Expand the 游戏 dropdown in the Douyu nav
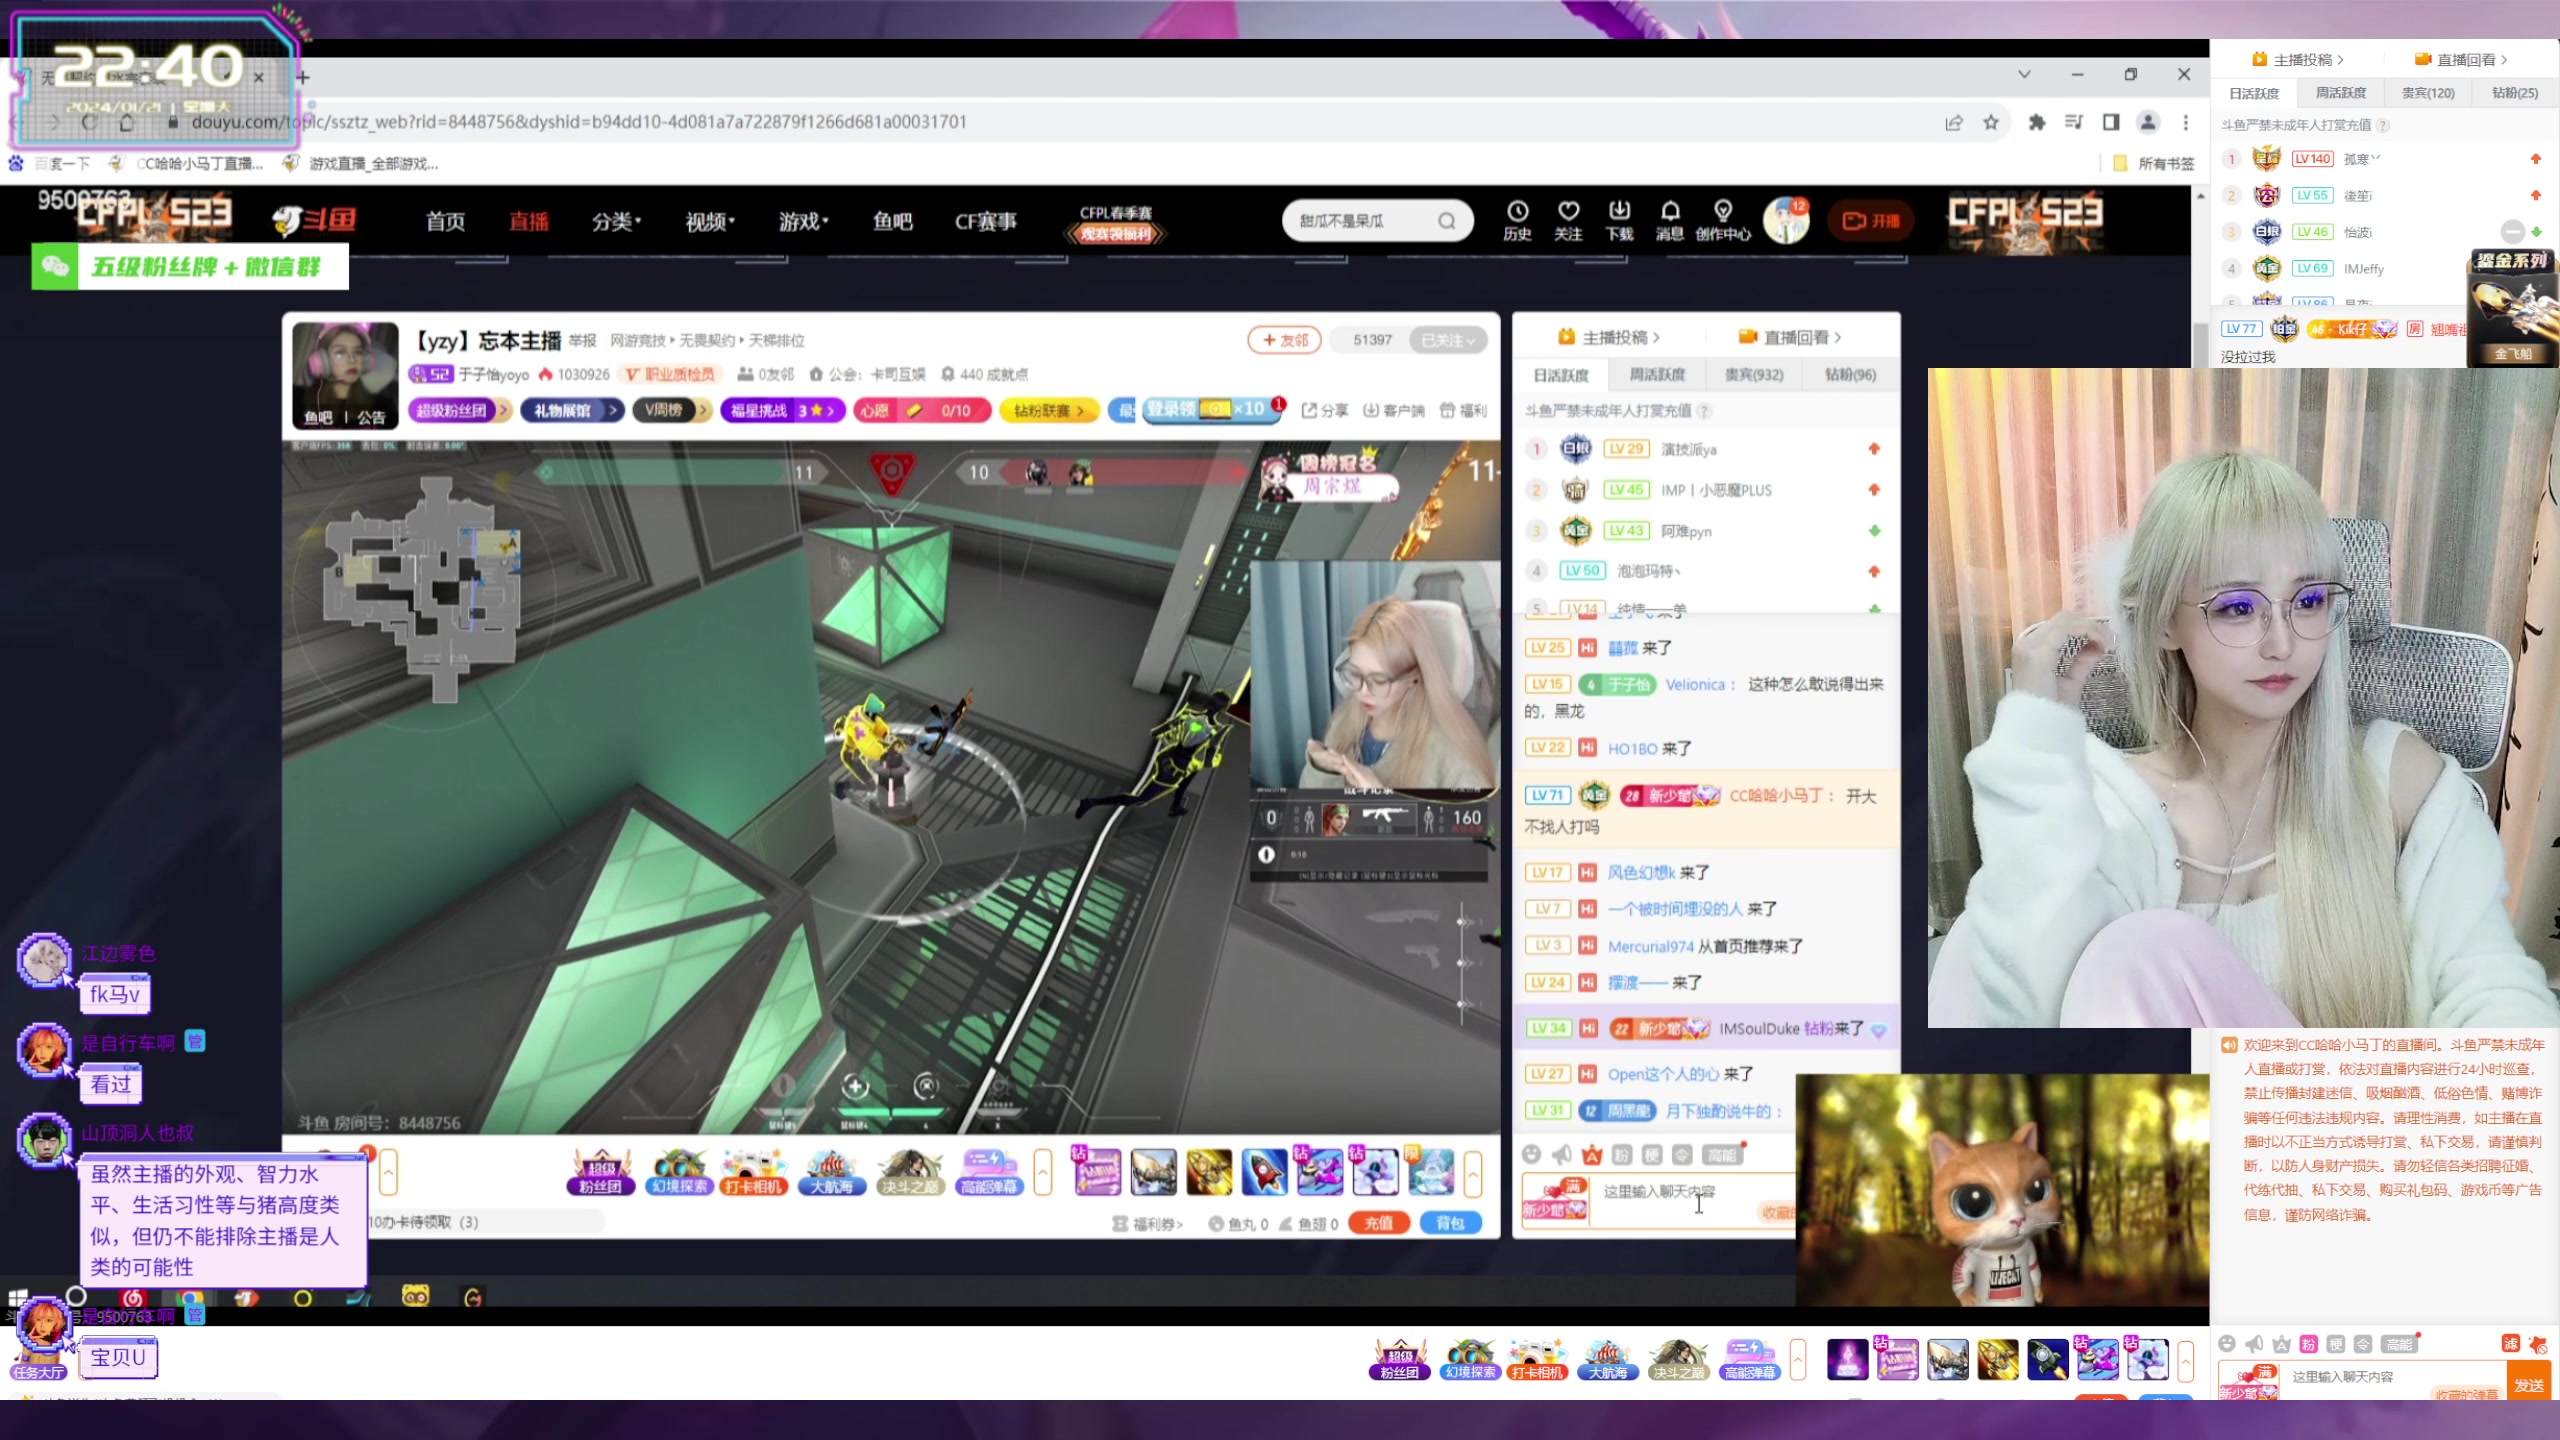2560x1440 pixels. tap(804, 221)
